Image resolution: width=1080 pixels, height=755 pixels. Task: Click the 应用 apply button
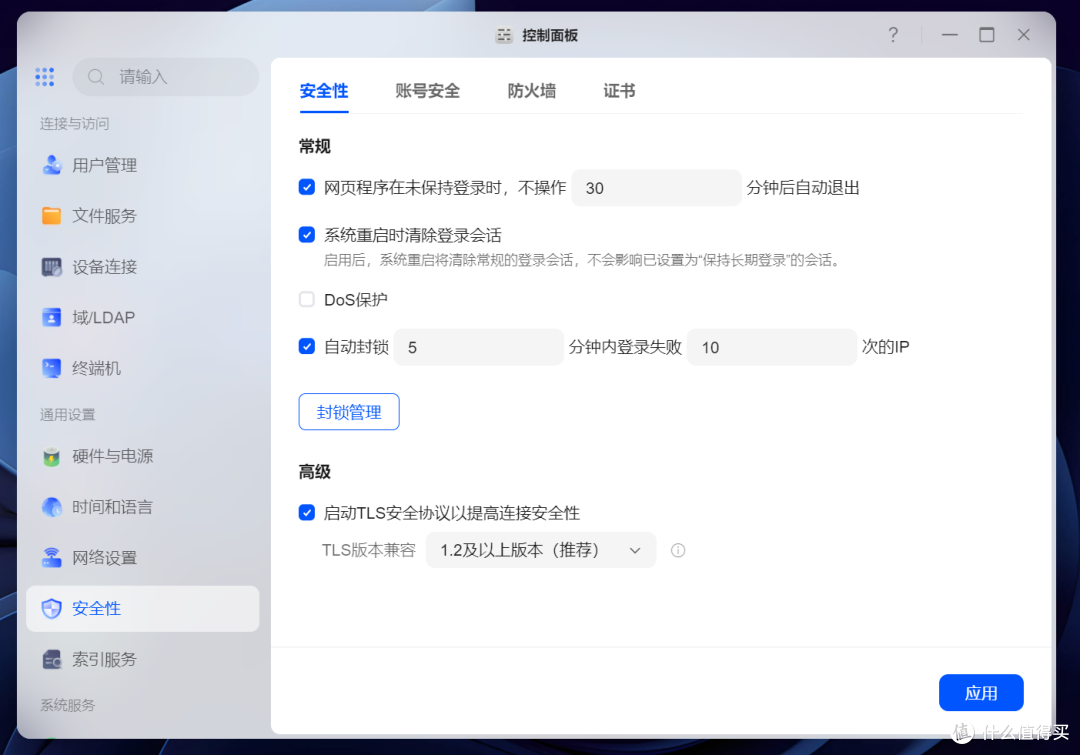coord(981,693)
